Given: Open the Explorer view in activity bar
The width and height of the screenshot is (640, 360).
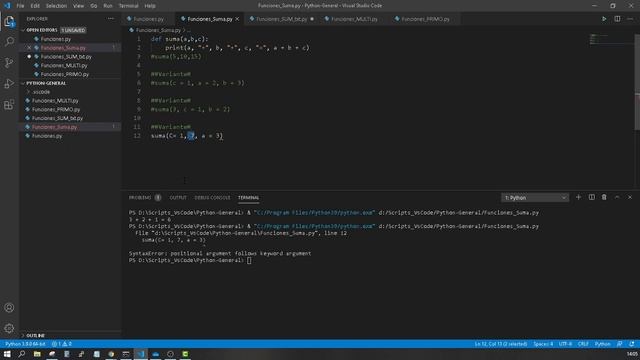Looking at the screenshot, I should click(9, 21).
